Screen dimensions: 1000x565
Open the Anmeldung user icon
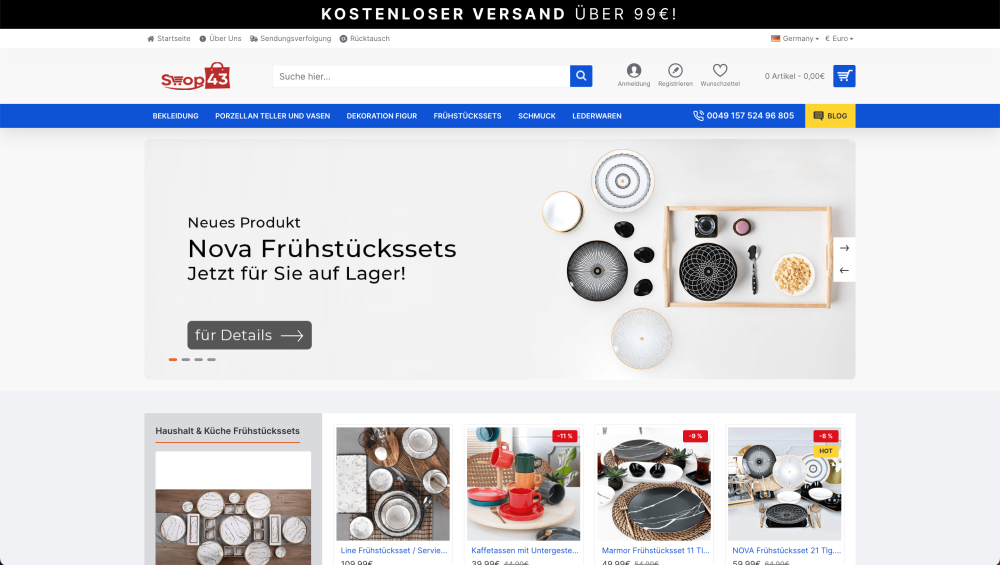tap(634, 70)
